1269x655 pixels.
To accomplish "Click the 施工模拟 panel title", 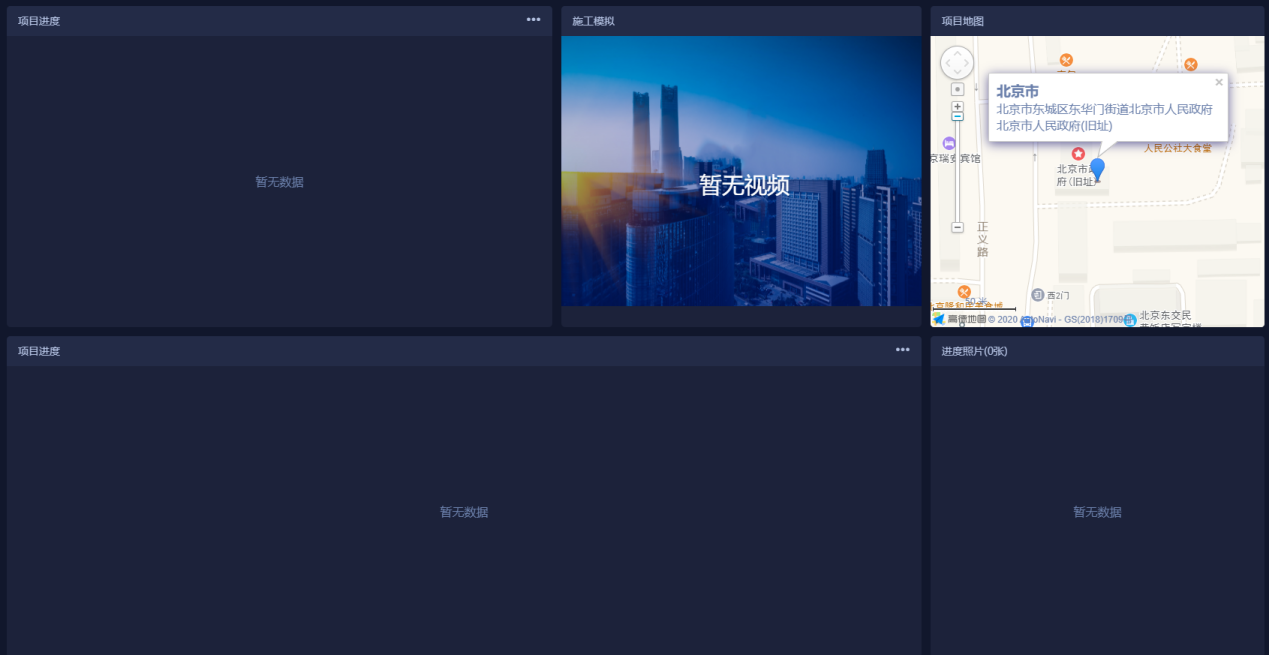I will 593,21.
